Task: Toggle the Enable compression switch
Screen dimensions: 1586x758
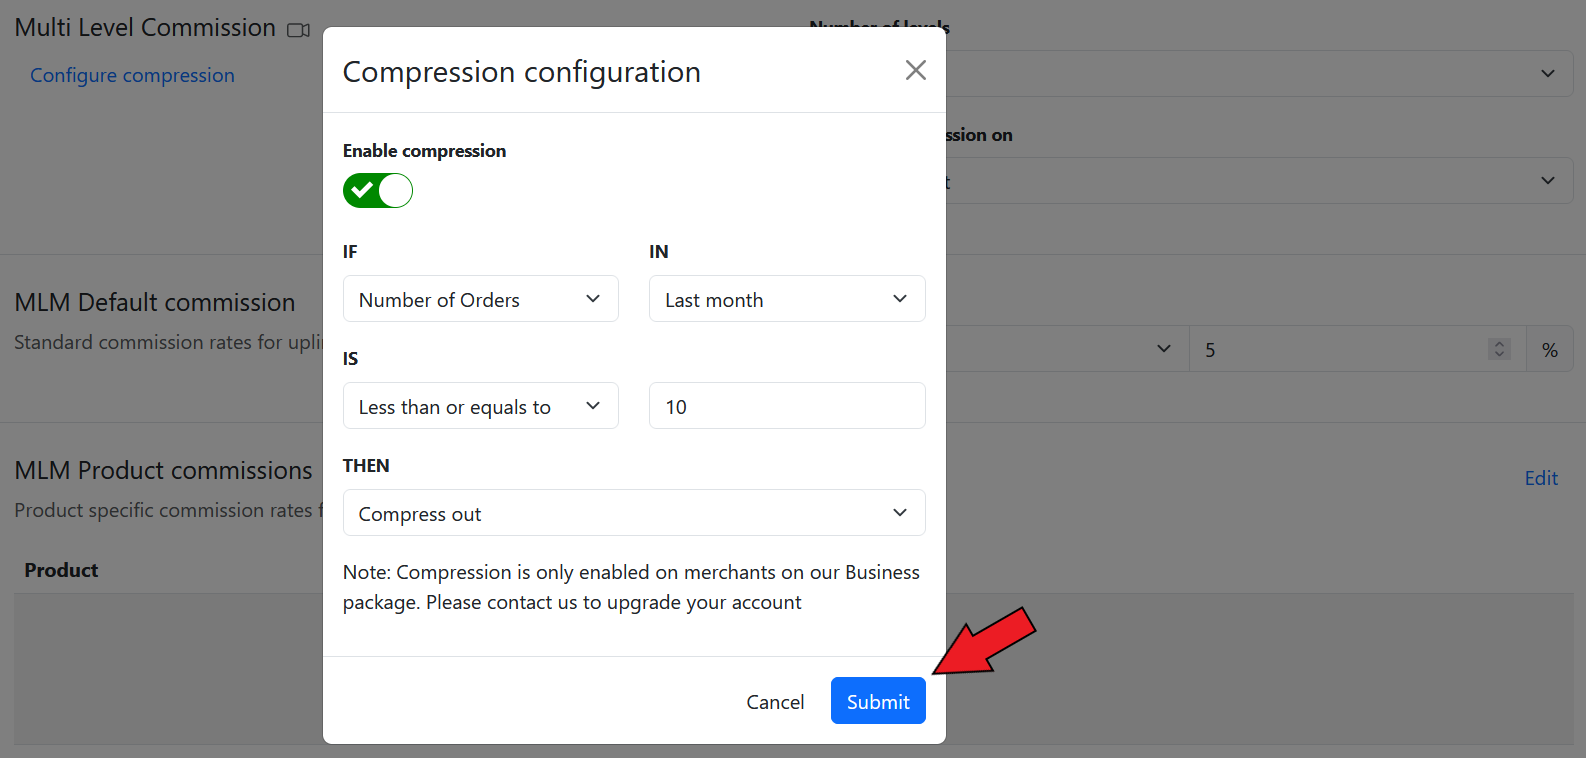Action: 378,190
